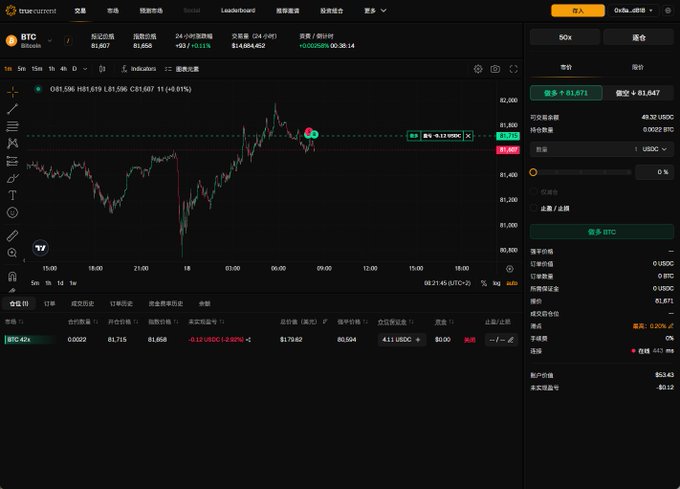
Task: Close the BTC 42x position via red link
Action: click(469, 340)
